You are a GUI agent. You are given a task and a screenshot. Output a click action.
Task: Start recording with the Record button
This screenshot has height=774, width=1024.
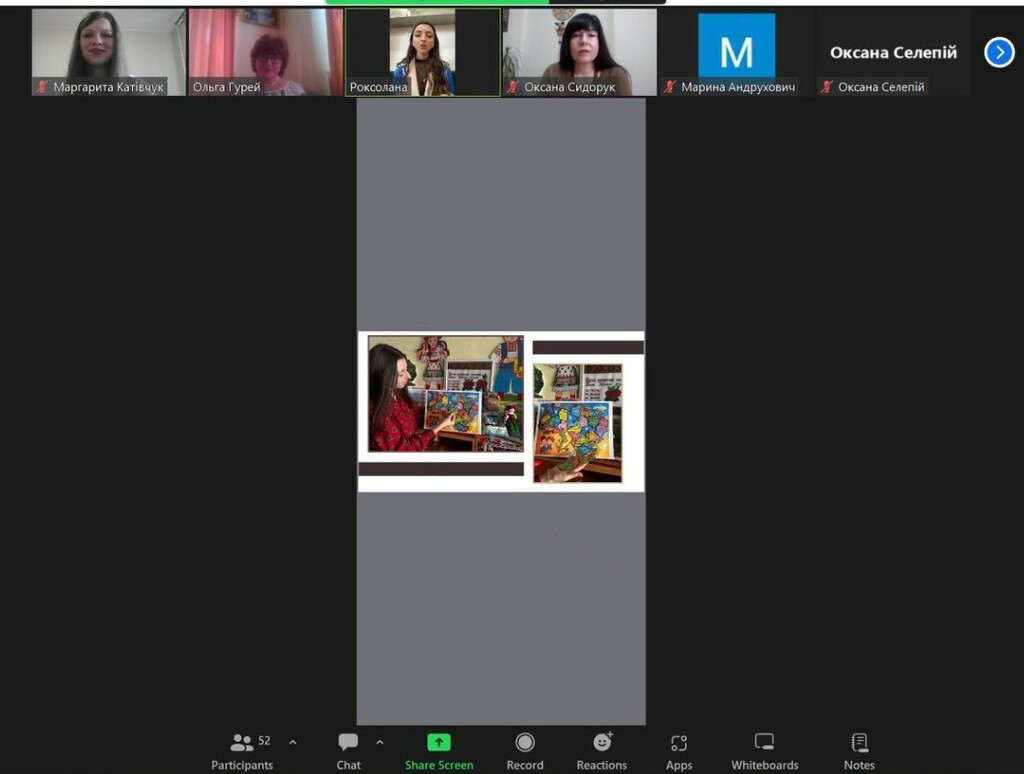pos(524,751)
